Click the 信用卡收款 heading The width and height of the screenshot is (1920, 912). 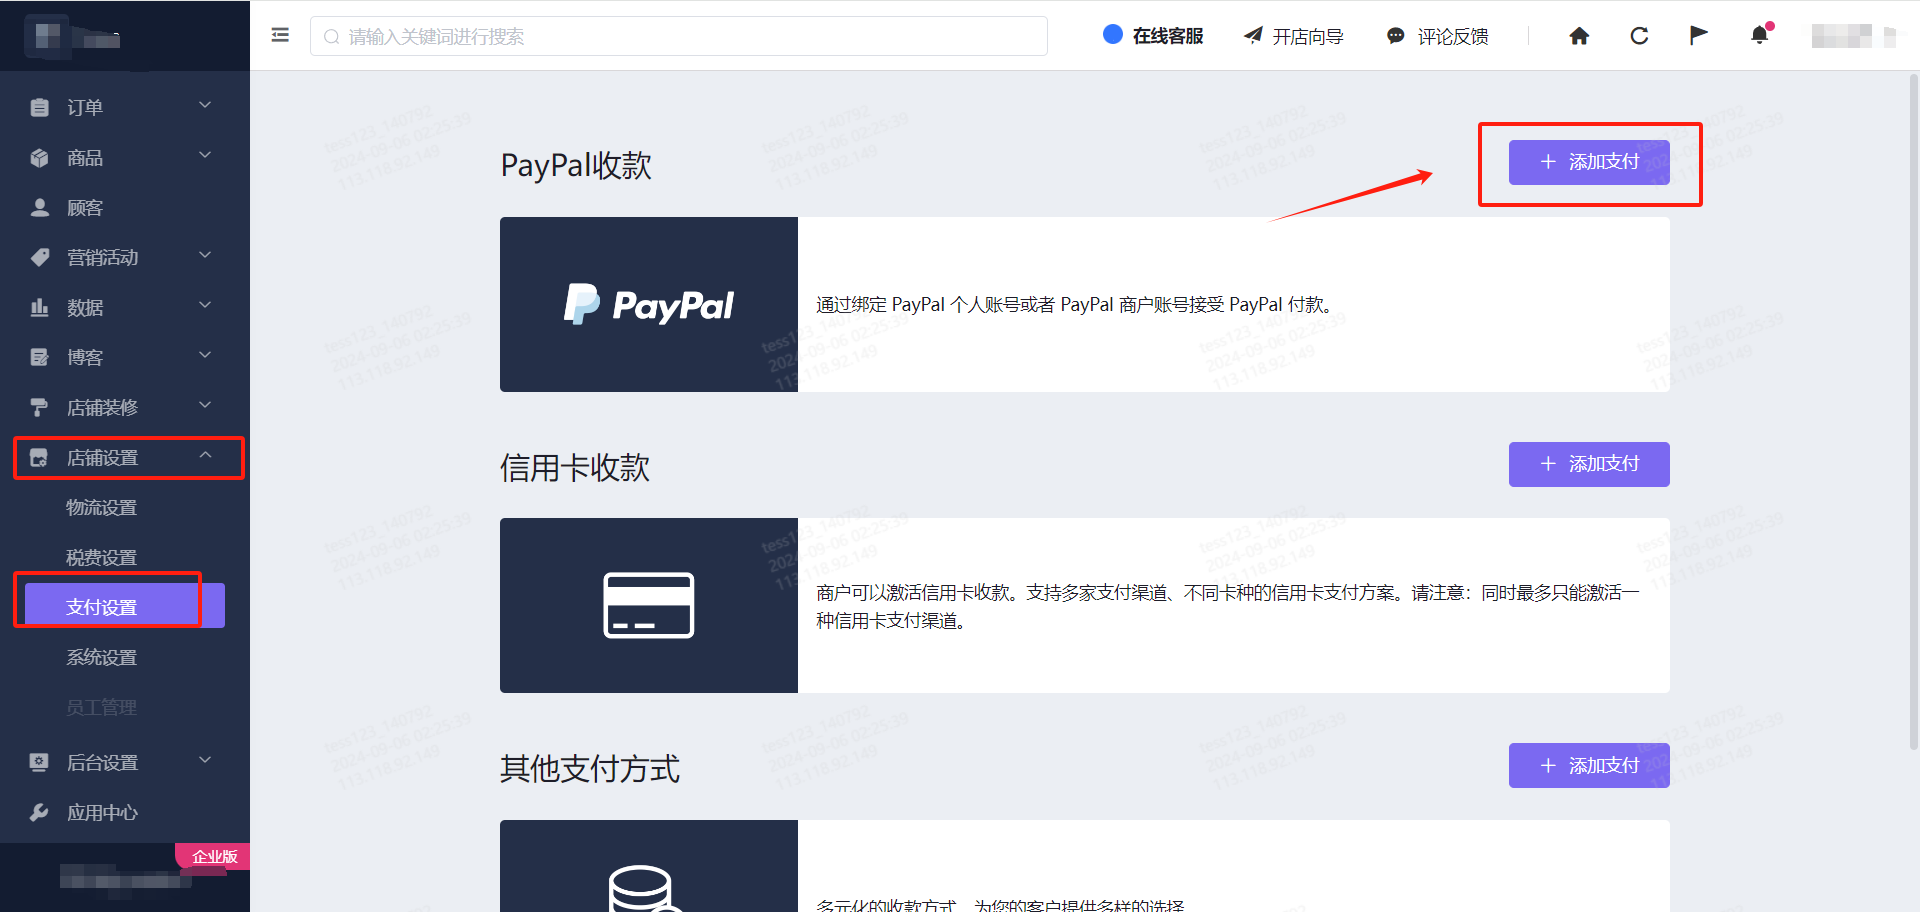tap(575, 467)
